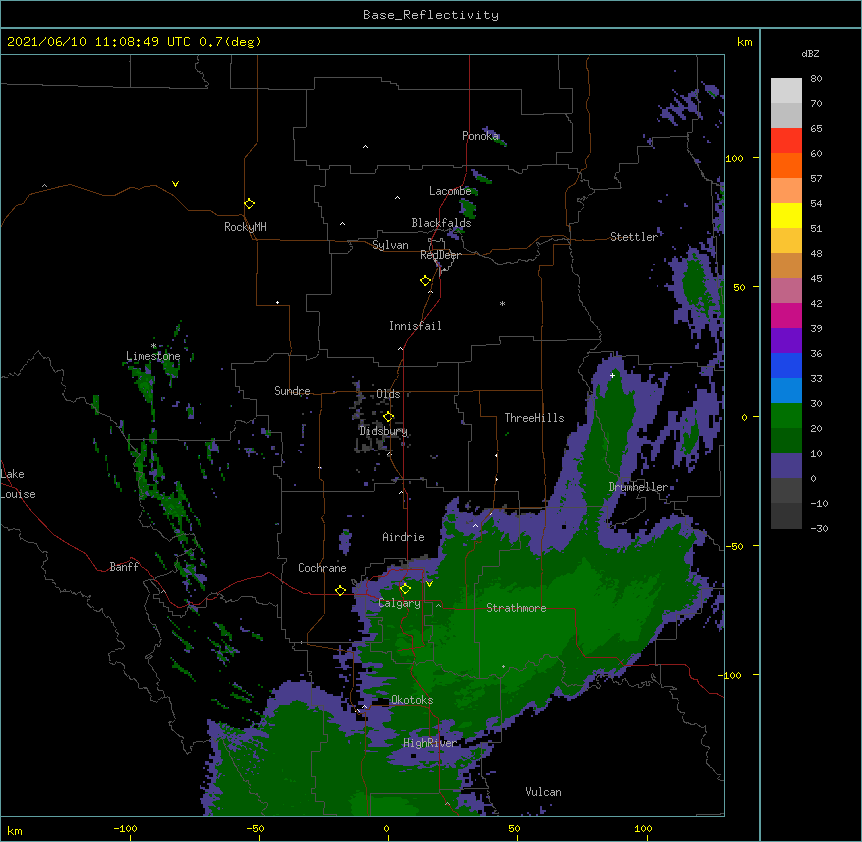Click the km unit label at bottom left

[15, 831]
